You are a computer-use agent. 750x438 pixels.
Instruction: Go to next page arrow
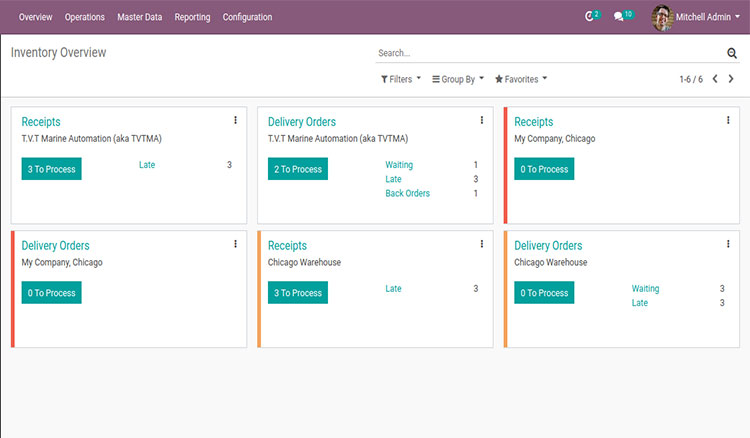pyautogui.click(x=731, y=79)
